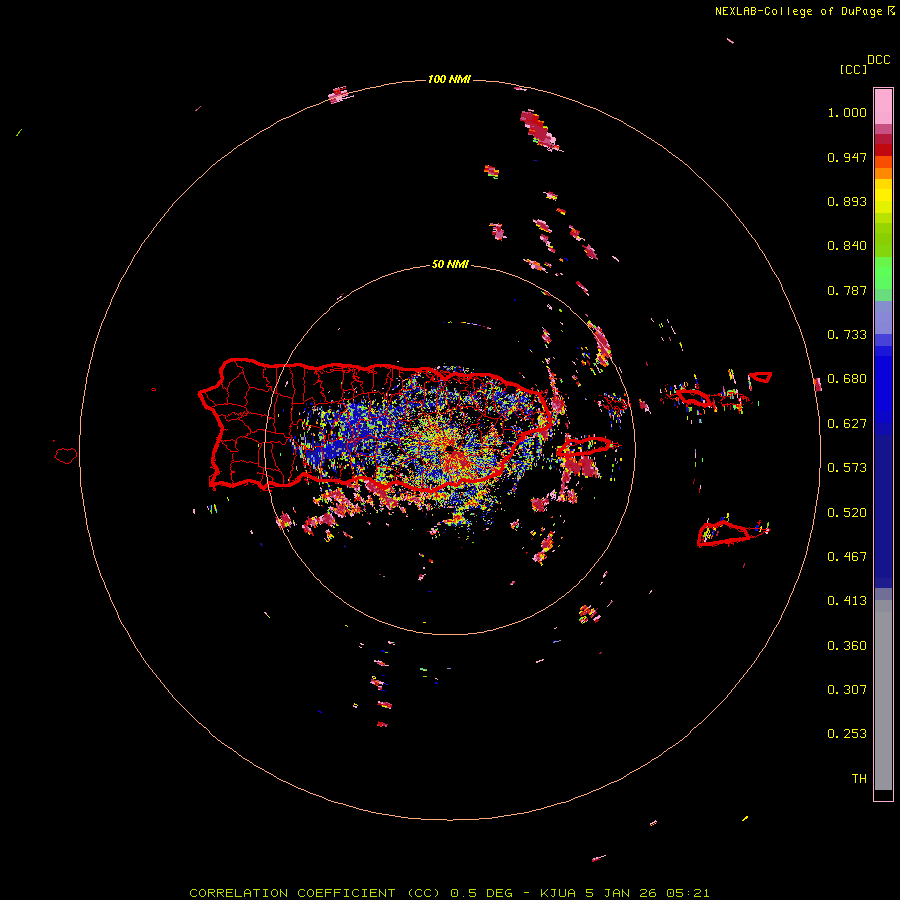This screenshot has width=900, height=900.
Task: Pick the lavender-blue color bar segment
Action: click(x=883, y=317)
